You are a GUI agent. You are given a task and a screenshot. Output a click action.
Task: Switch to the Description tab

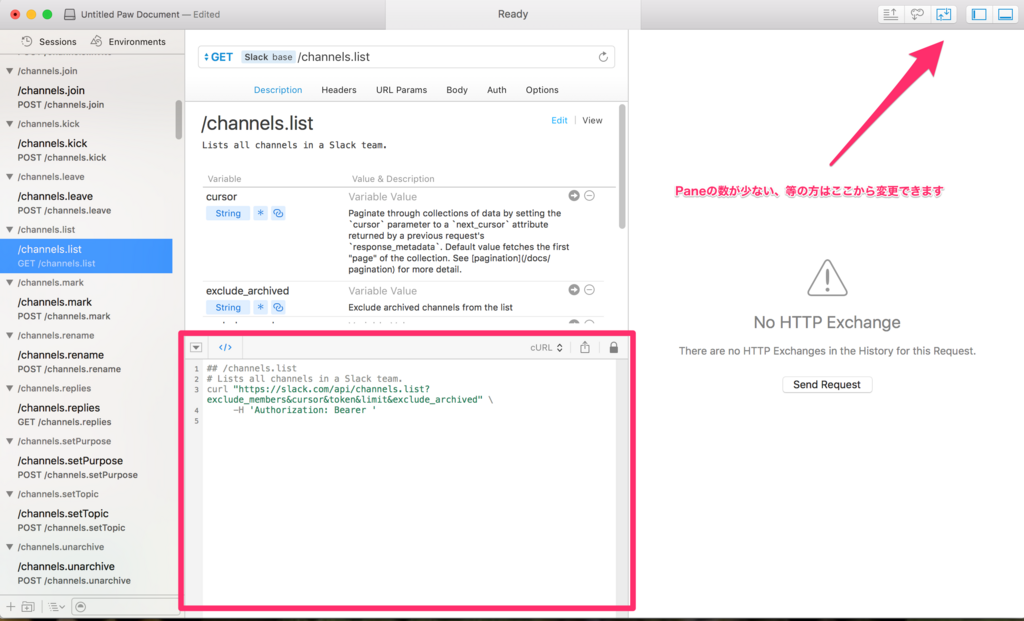pos(278,89)
